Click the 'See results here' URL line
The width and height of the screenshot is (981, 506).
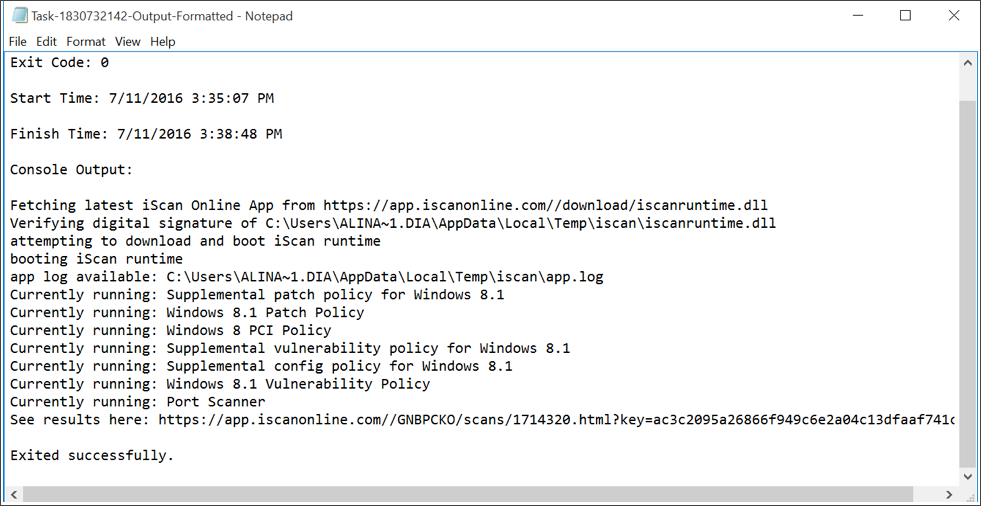click(483, 419)
